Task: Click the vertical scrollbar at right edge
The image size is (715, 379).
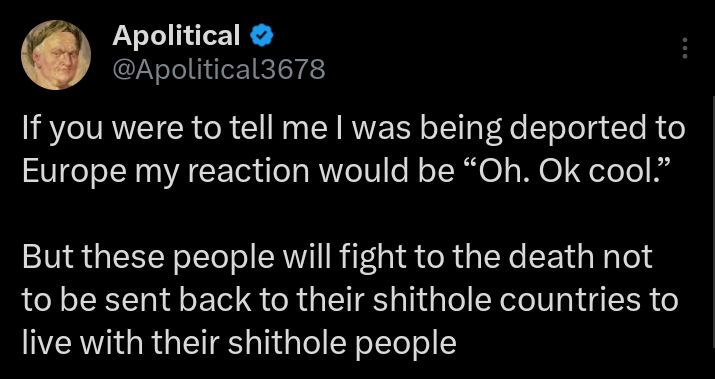Action: click(x=713, y=237)
